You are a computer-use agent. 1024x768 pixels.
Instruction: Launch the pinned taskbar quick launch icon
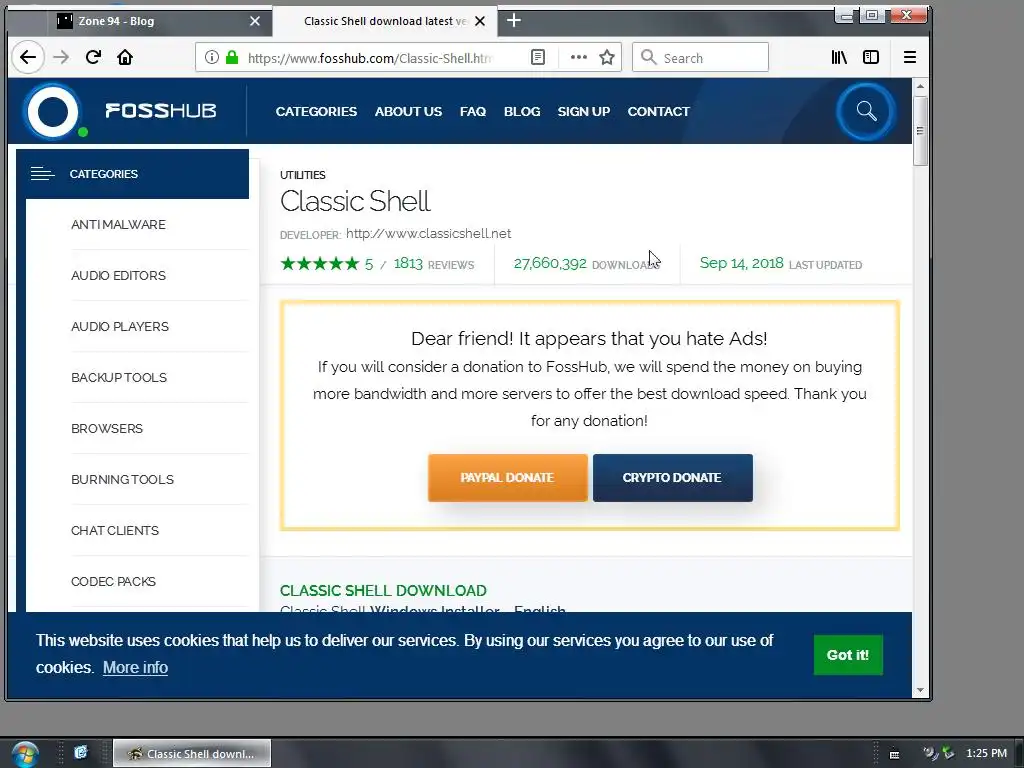[x=81, y=753]
